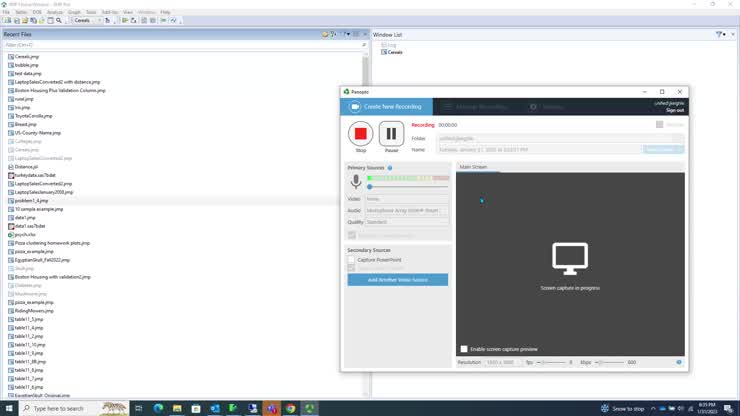Open help icon beside kbps setting
This screenshot has height=416, width=740.
pyautogui.click(x=679, y=362)
